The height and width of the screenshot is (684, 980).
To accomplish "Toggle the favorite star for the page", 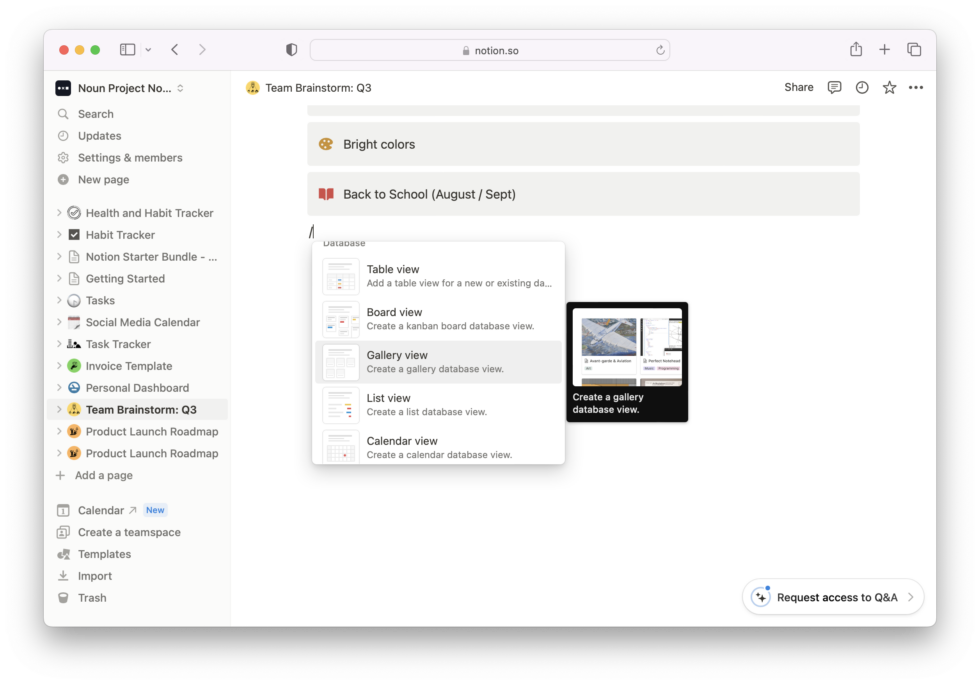I will tap(888, 87).
